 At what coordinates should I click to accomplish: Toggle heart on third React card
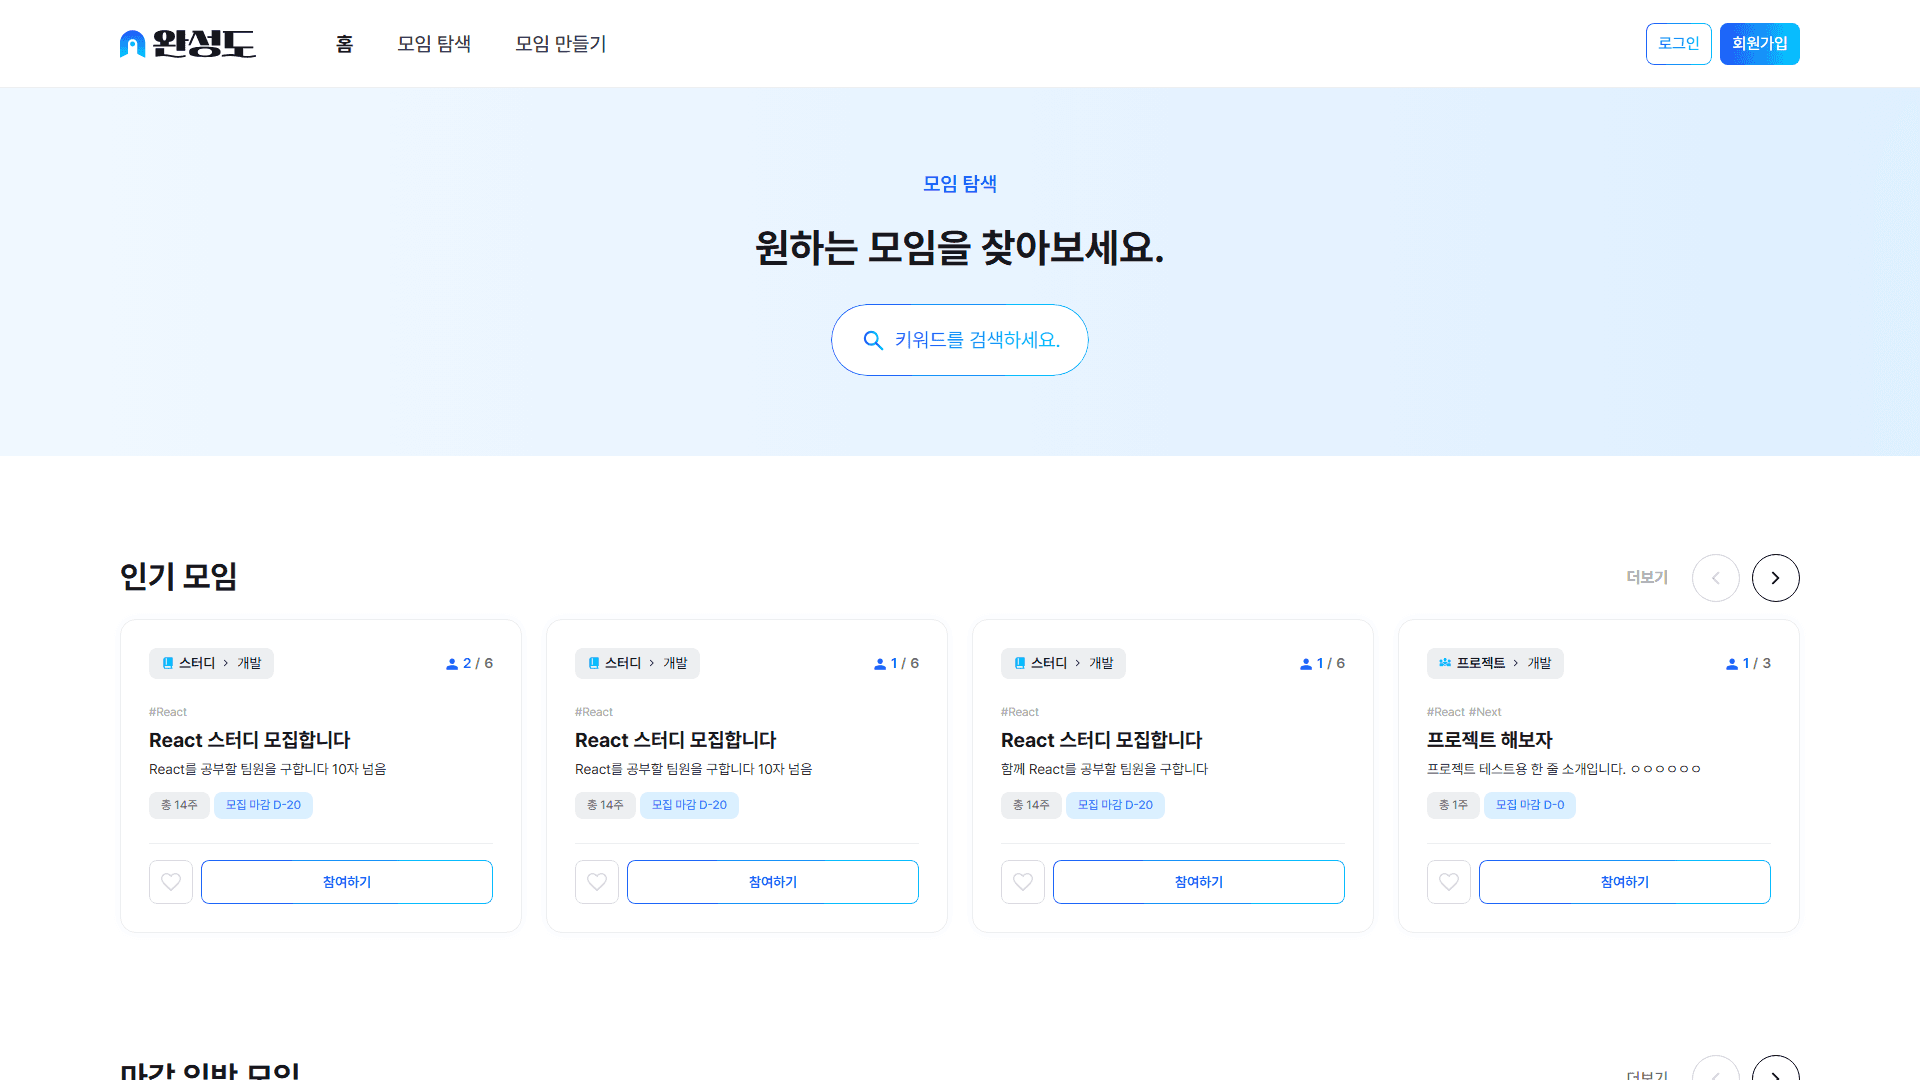pyautogui.click(x=1023, y=882)
